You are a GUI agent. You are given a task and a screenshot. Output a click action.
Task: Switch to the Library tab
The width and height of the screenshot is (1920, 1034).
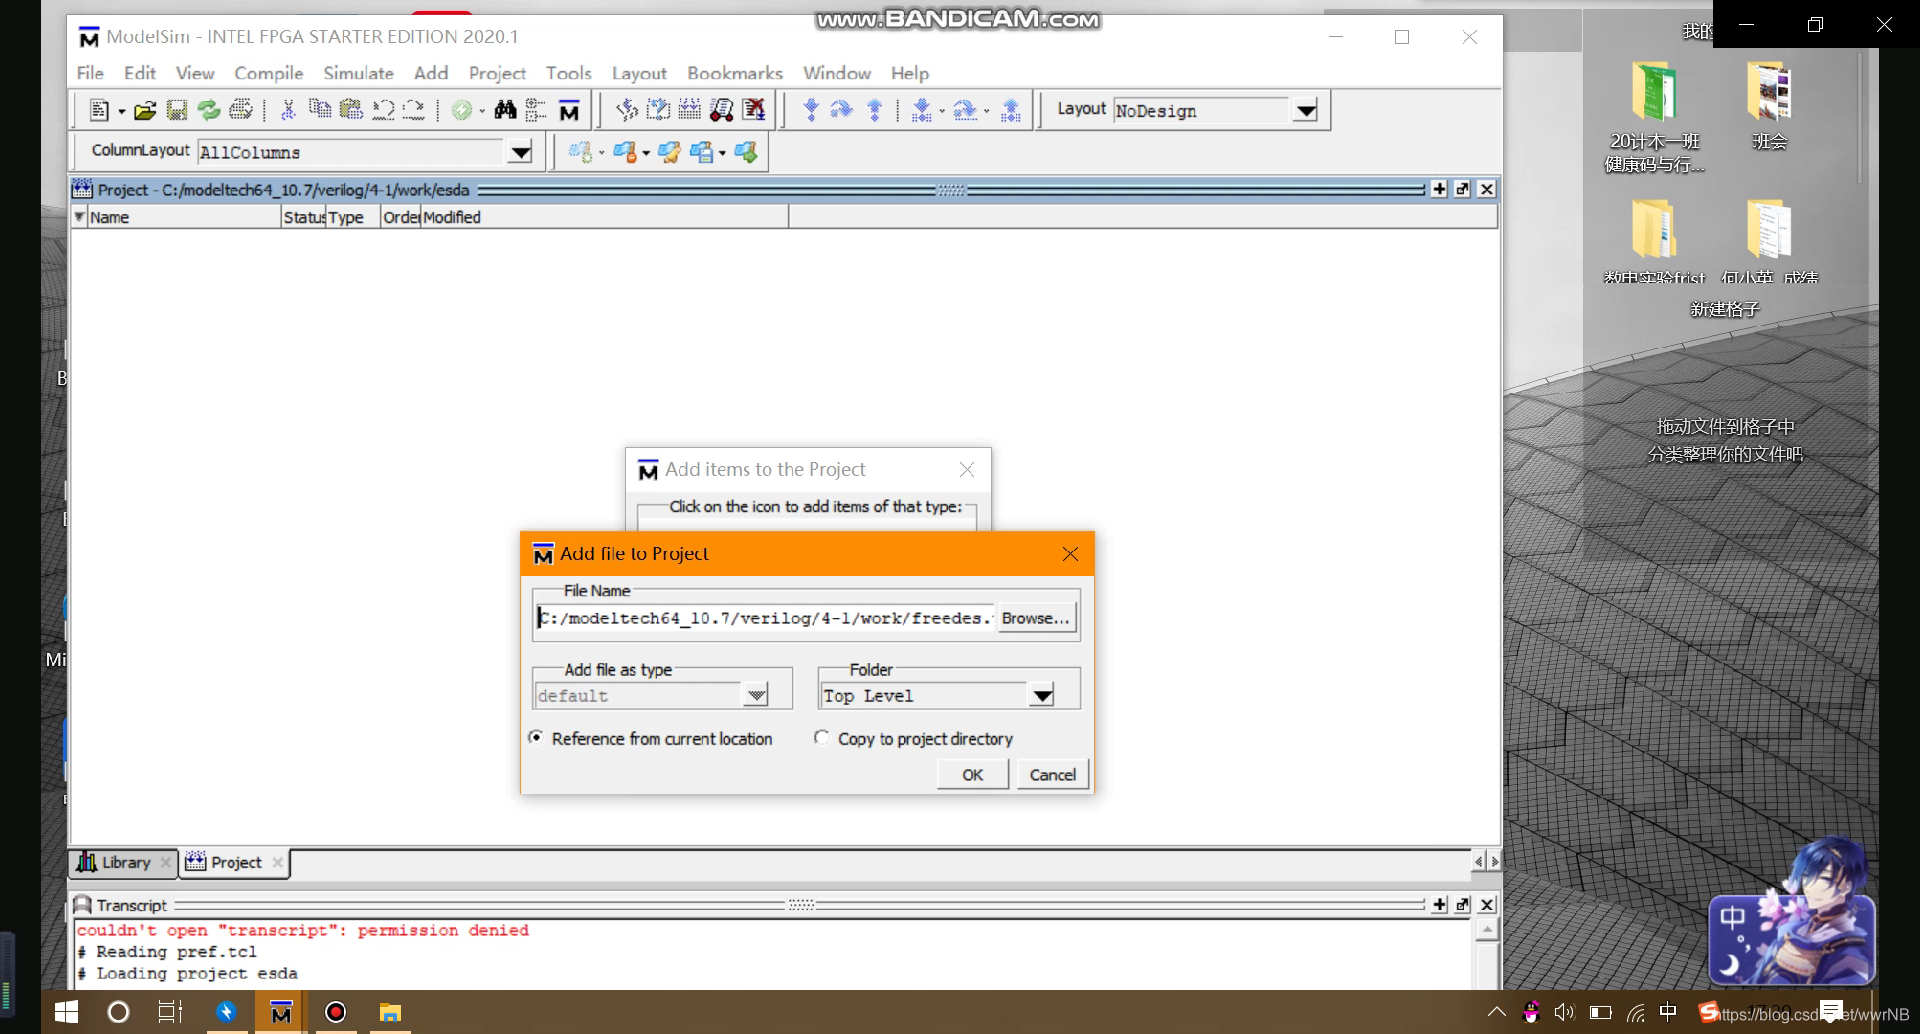click(124, 862)
